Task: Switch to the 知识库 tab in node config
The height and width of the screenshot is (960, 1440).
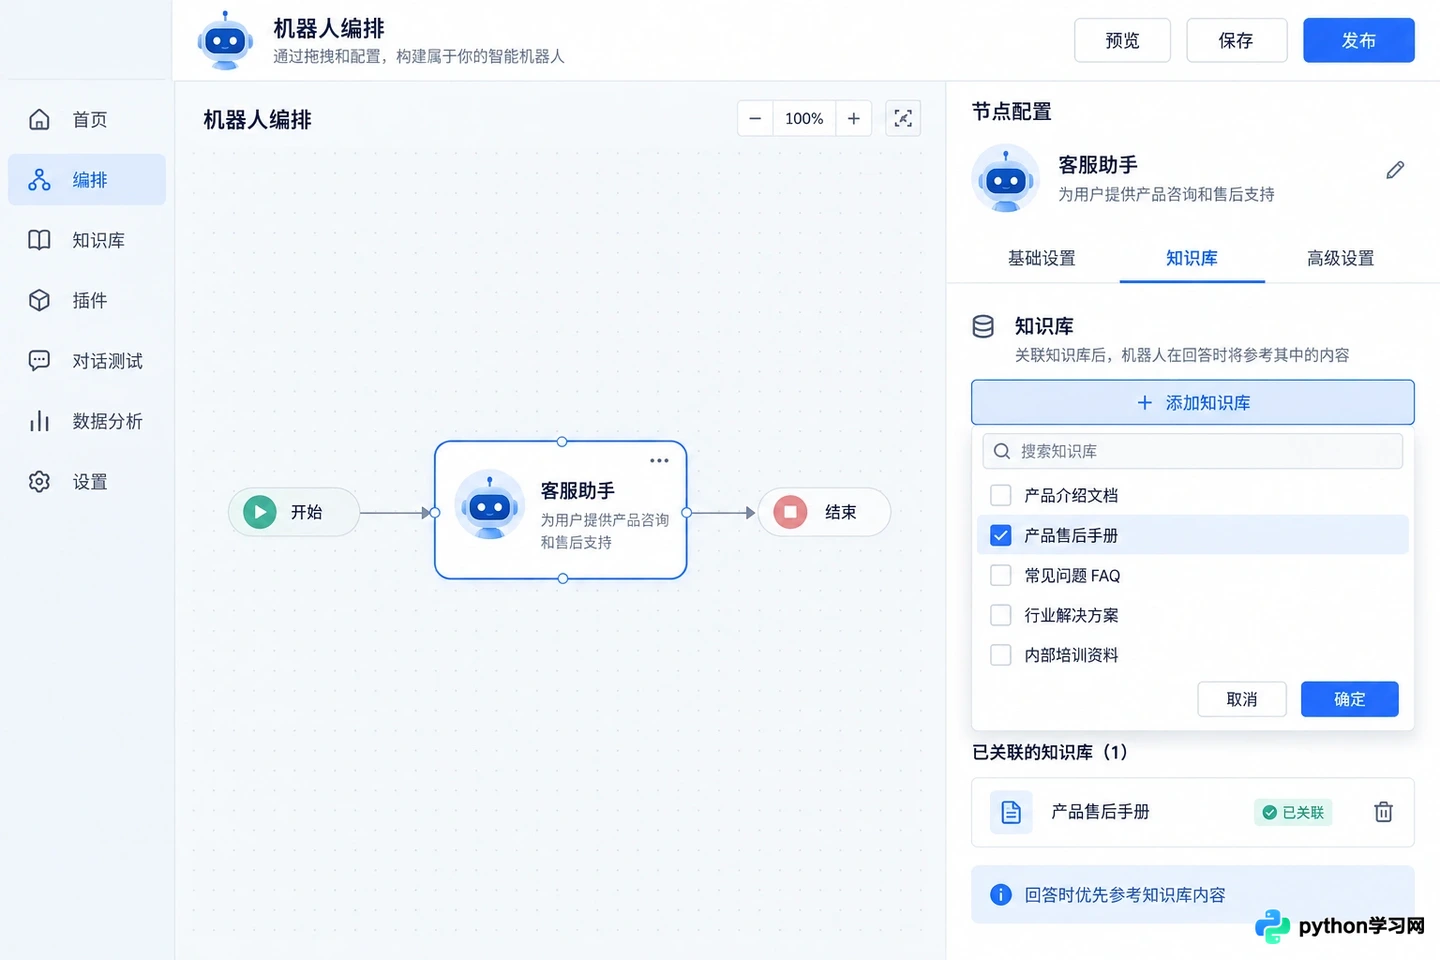Action: point(1192,258)
